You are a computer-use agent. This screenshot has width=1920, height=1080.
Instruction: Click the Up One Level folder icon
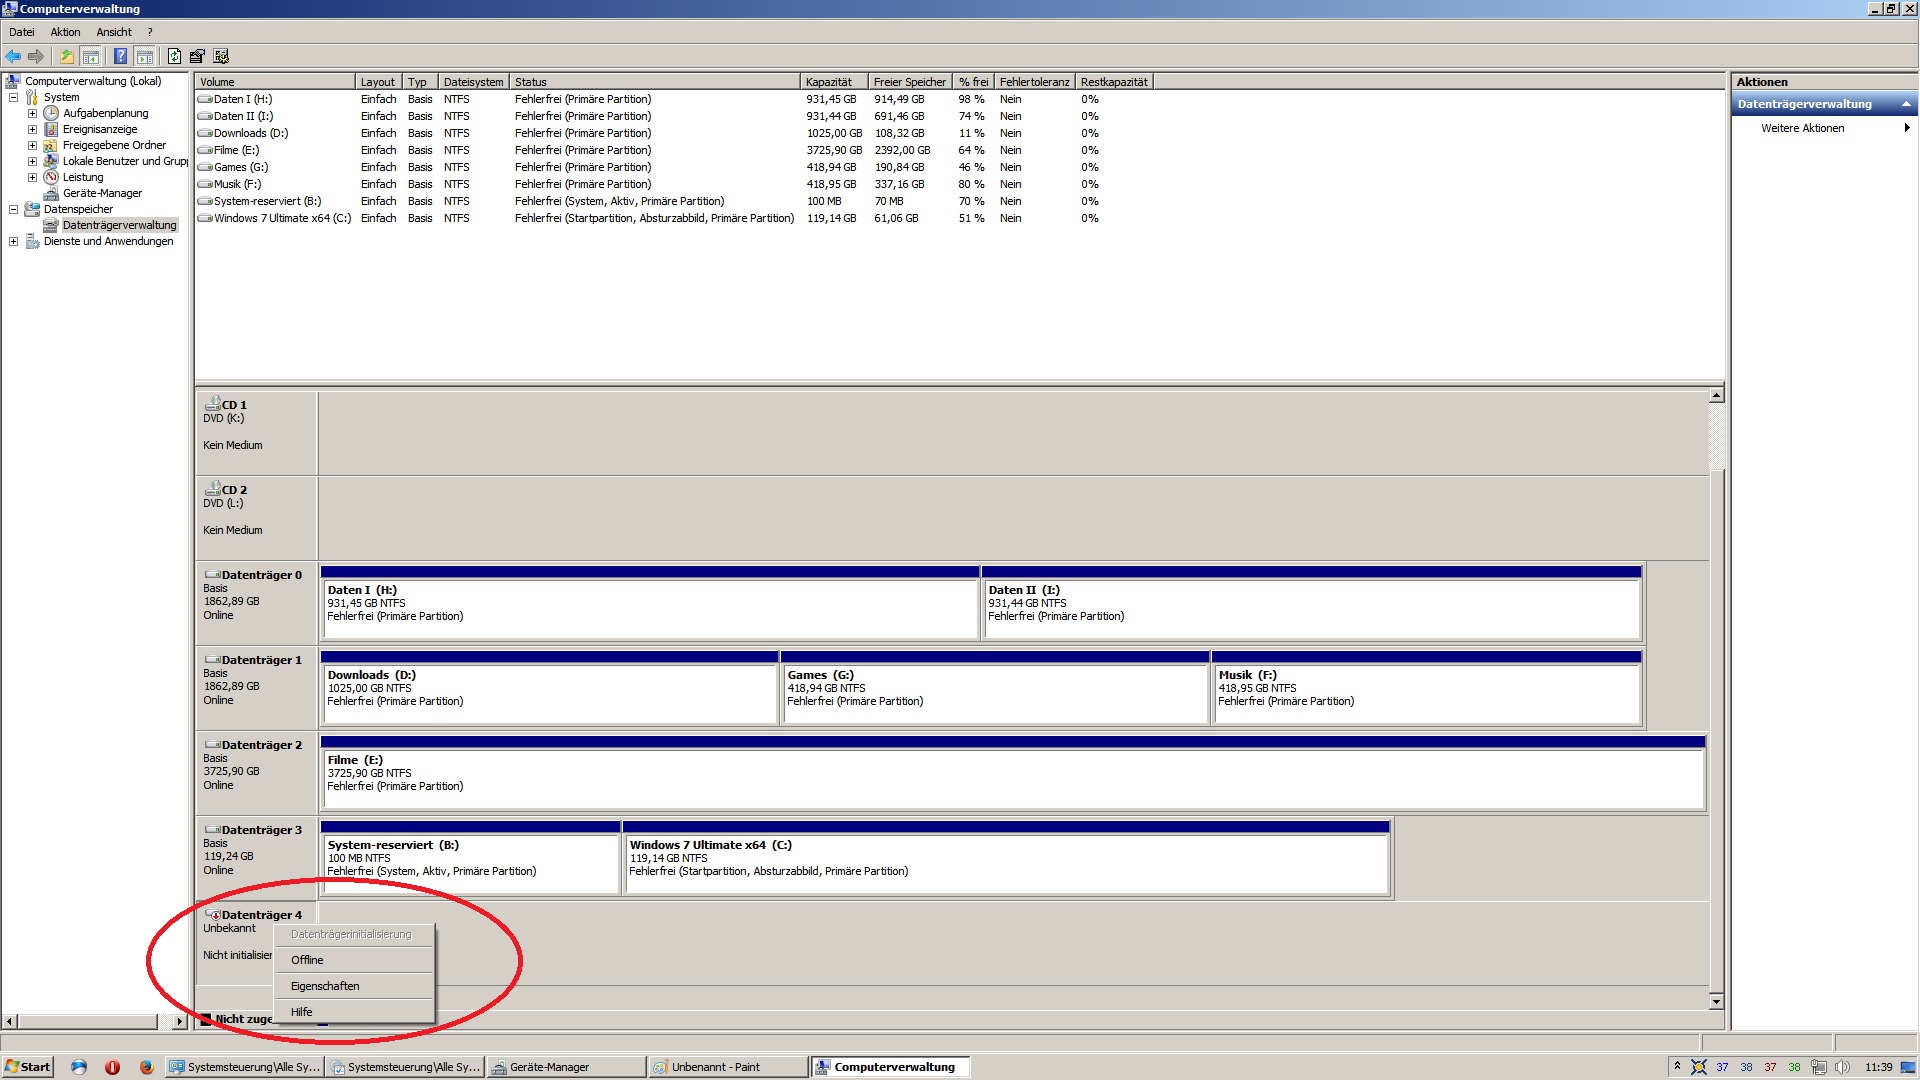coord(67,57)
